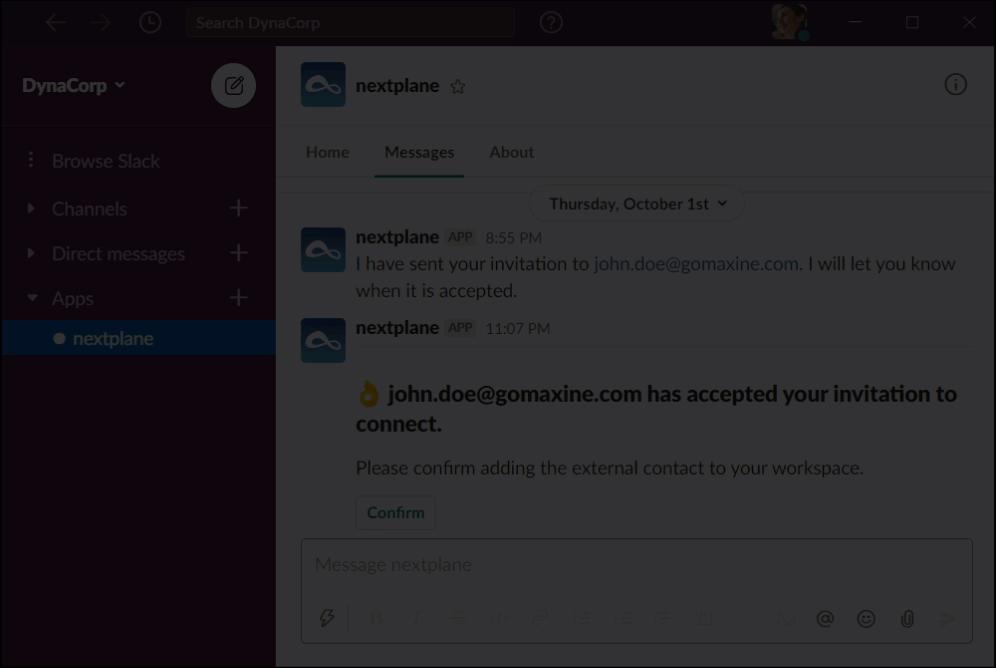The height and width of the screenshot is (668, 996).
Task: Click nextplane avatar on 8:55 PM message
Action: [323, 250]
